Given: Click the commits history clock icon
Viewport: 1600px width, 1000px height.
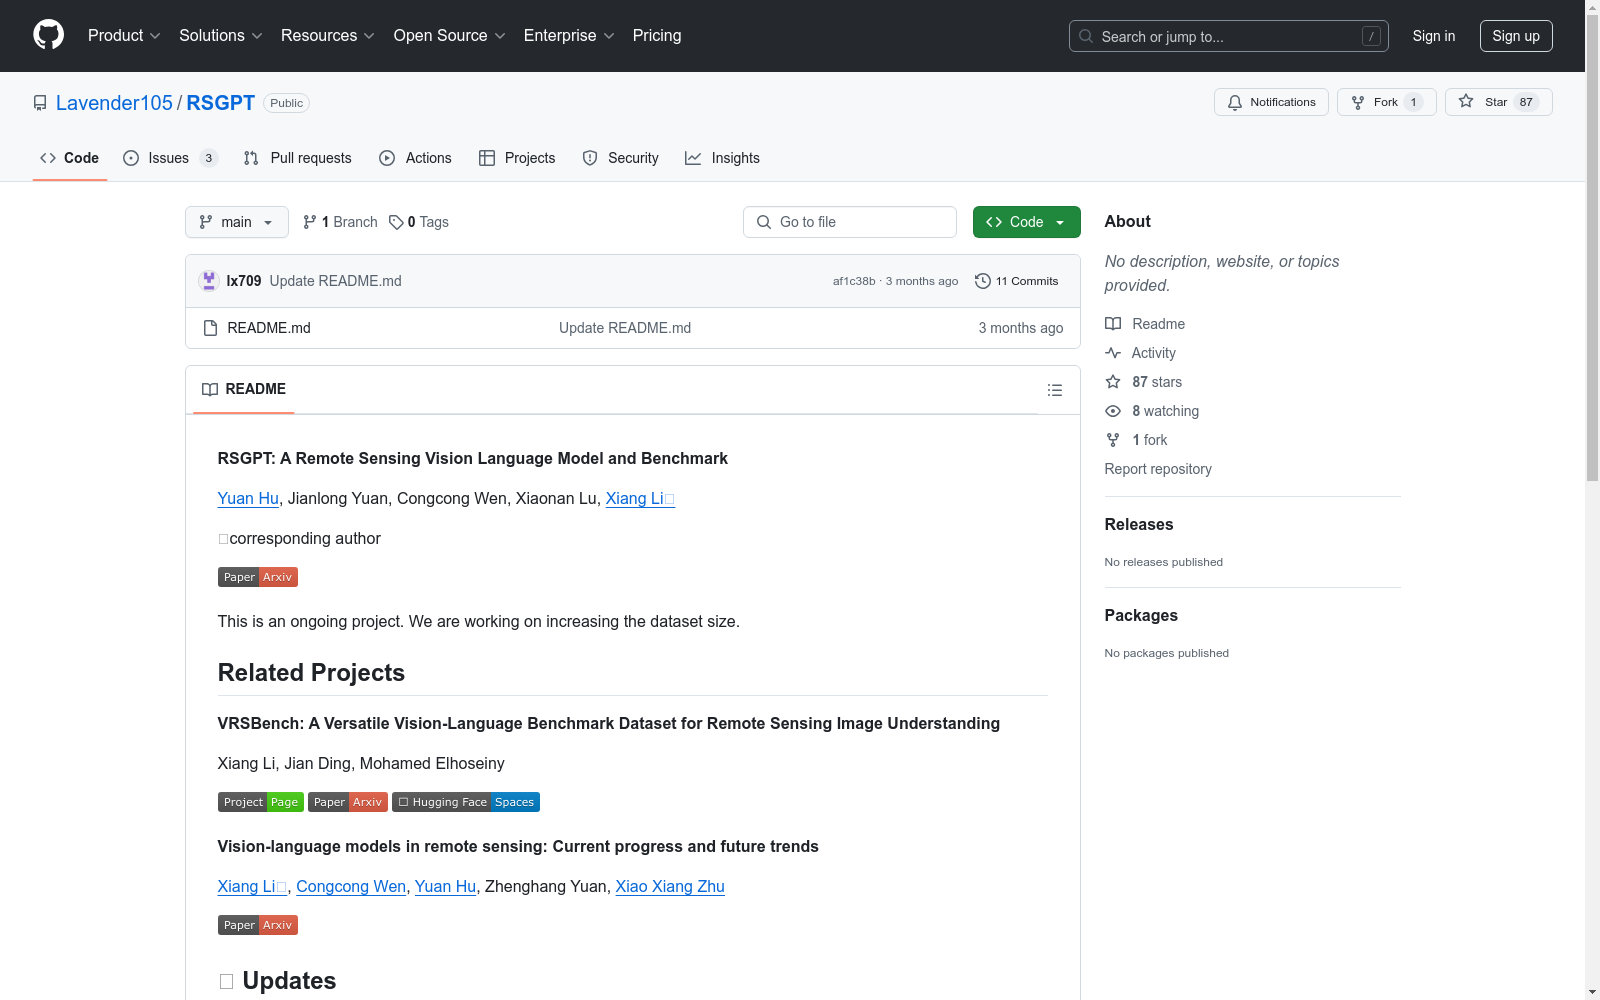Looking at the screenshot, I should click(983, 281).
